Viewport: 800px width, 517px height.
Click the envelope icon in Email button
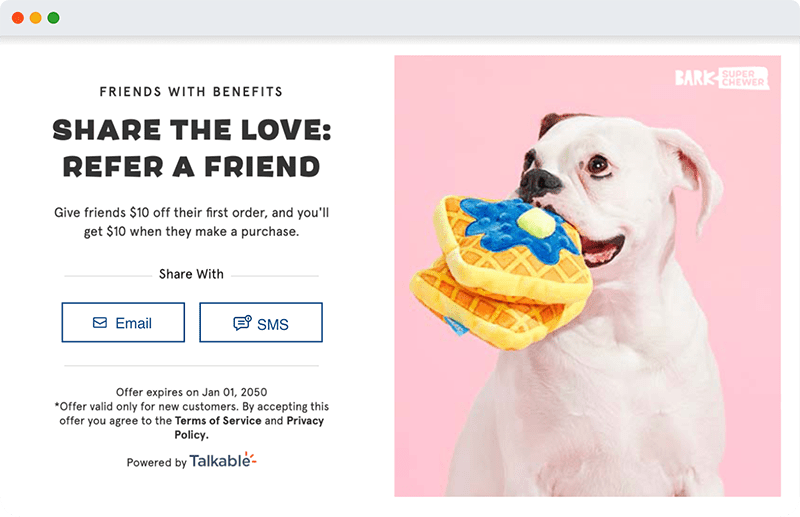point(100,323)
